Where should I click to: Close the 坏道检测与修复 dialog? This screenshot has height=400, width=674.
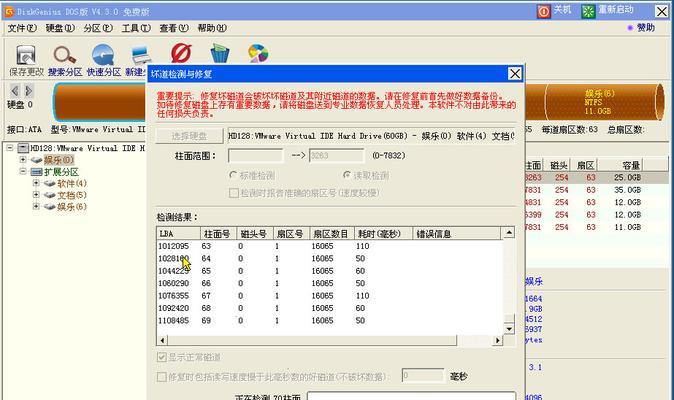click(x=515, y=73)
